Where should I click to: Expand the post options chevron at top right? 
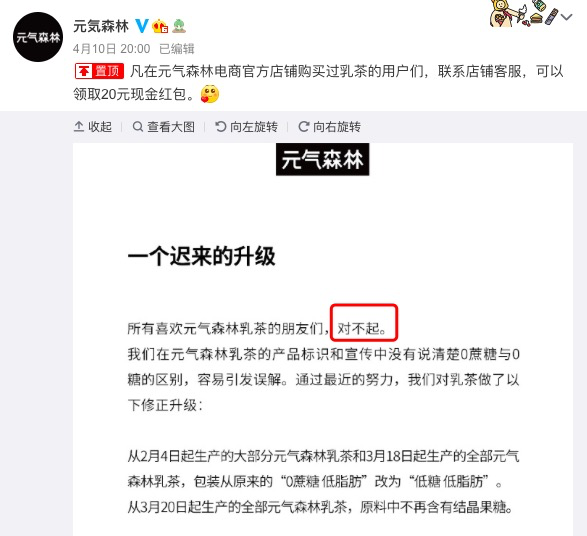pos(567,17)
